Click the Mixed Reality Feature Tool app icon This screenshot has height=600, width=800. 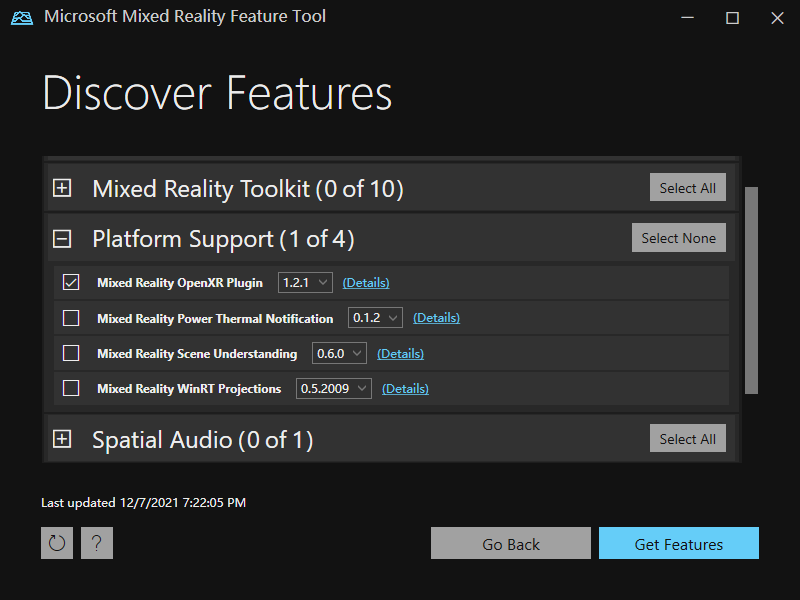(22, 17)
